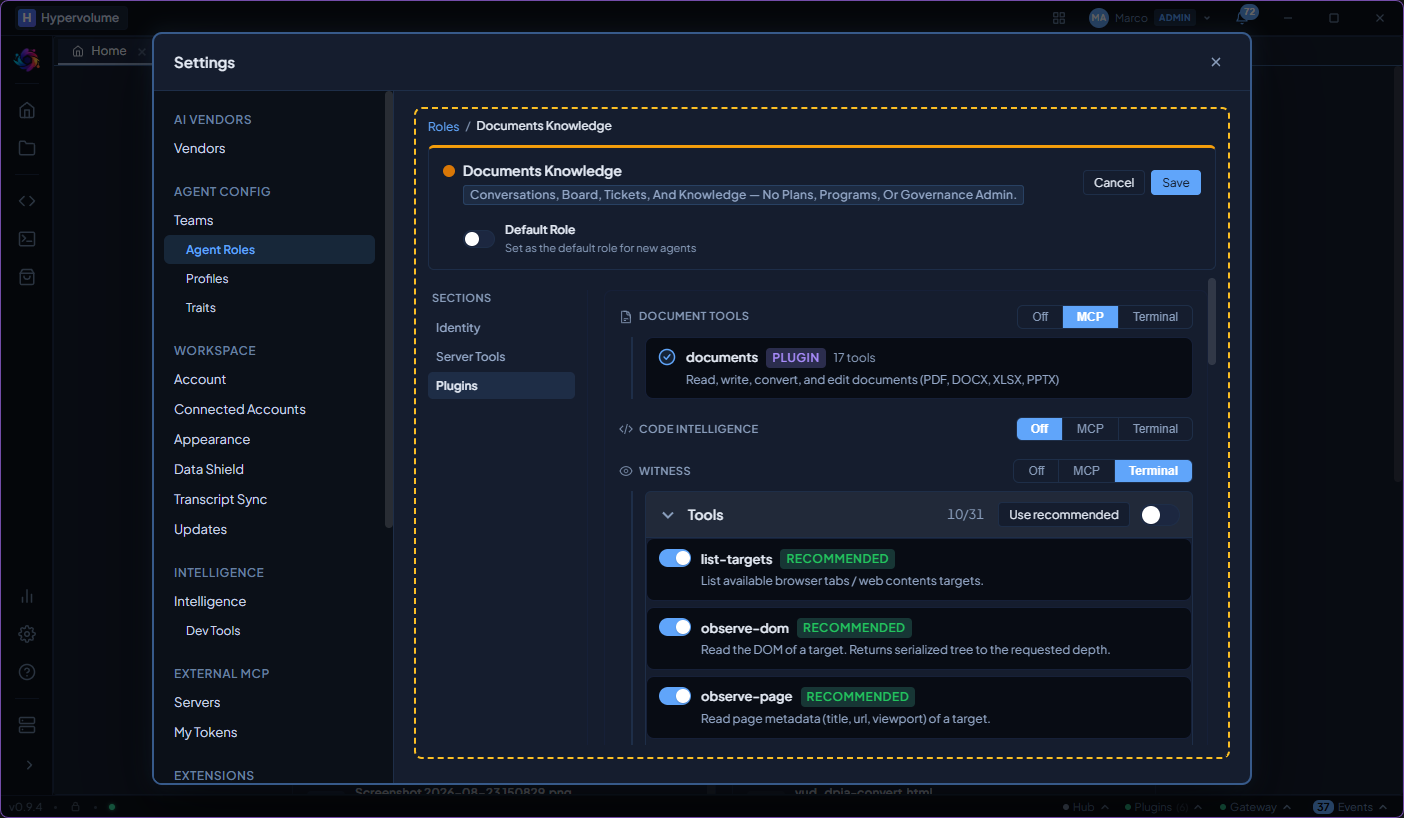This screenshot has height=818, width=1404.
Task: Disable the list-targets tool toggle
Action: pyautogui.click(x=675, y=558)
